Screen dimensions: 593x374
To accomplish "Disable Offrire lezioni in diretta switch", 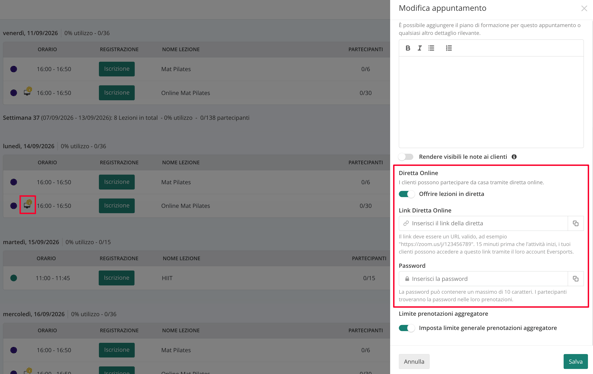I will point(407,194).
